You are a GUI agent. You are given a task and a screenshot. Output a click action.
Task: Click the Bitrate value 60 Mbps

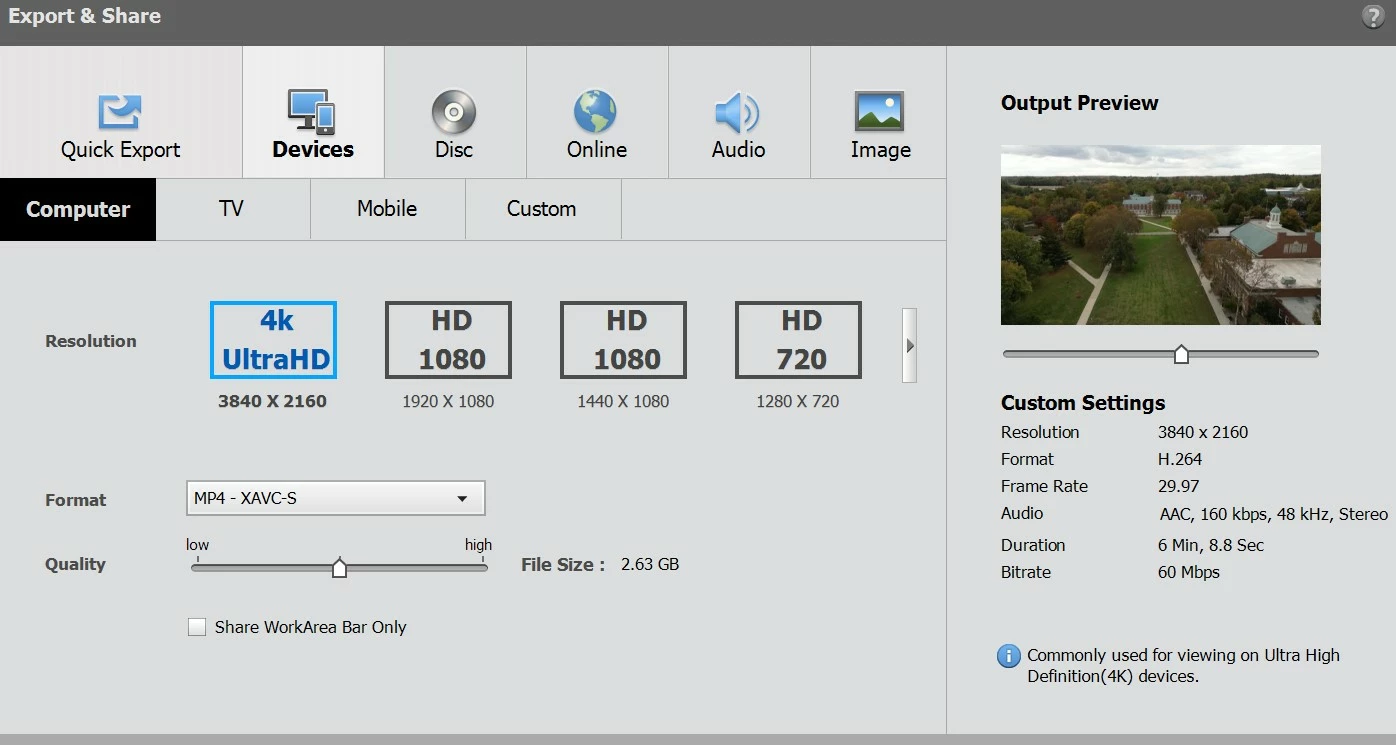(1189, 572)
